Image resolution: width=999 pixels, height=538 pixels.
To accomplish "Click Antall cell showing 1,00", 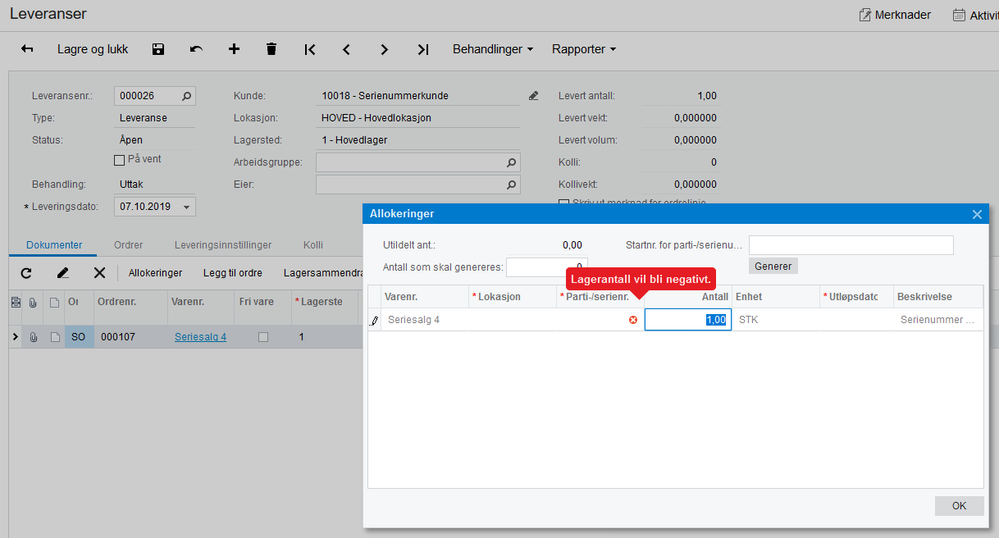I will 687,320.
